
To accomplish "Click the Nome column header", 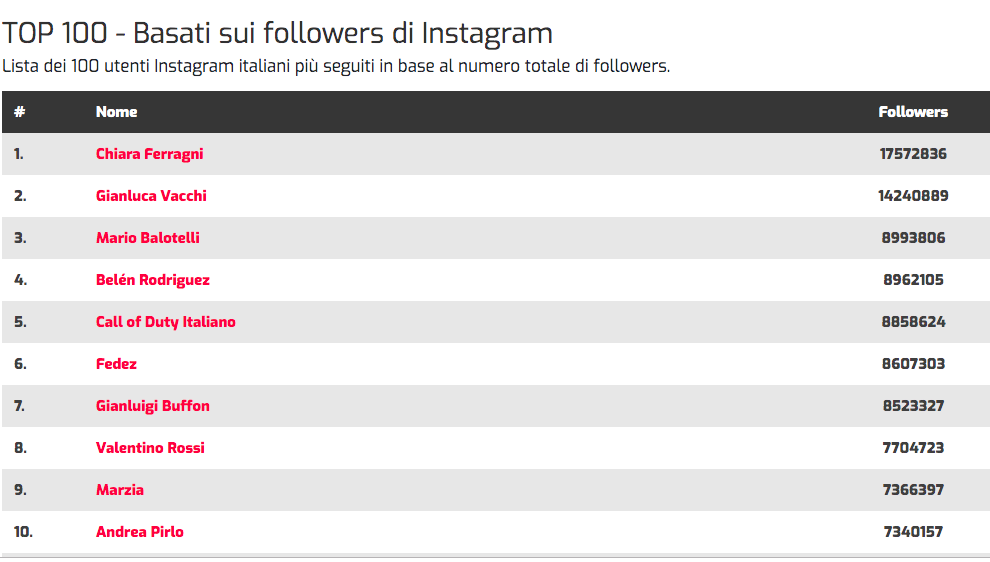I will [116, 112].
